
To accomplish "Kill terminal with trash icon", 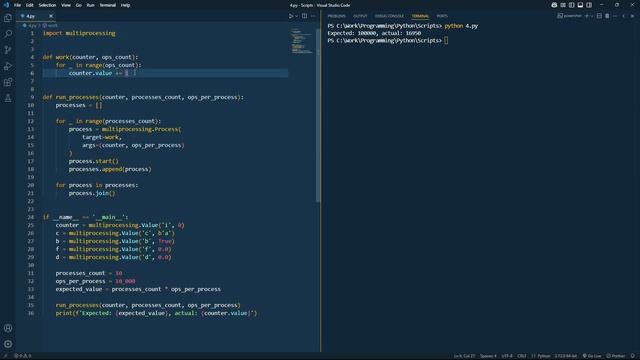I will [x=607, y=16].
